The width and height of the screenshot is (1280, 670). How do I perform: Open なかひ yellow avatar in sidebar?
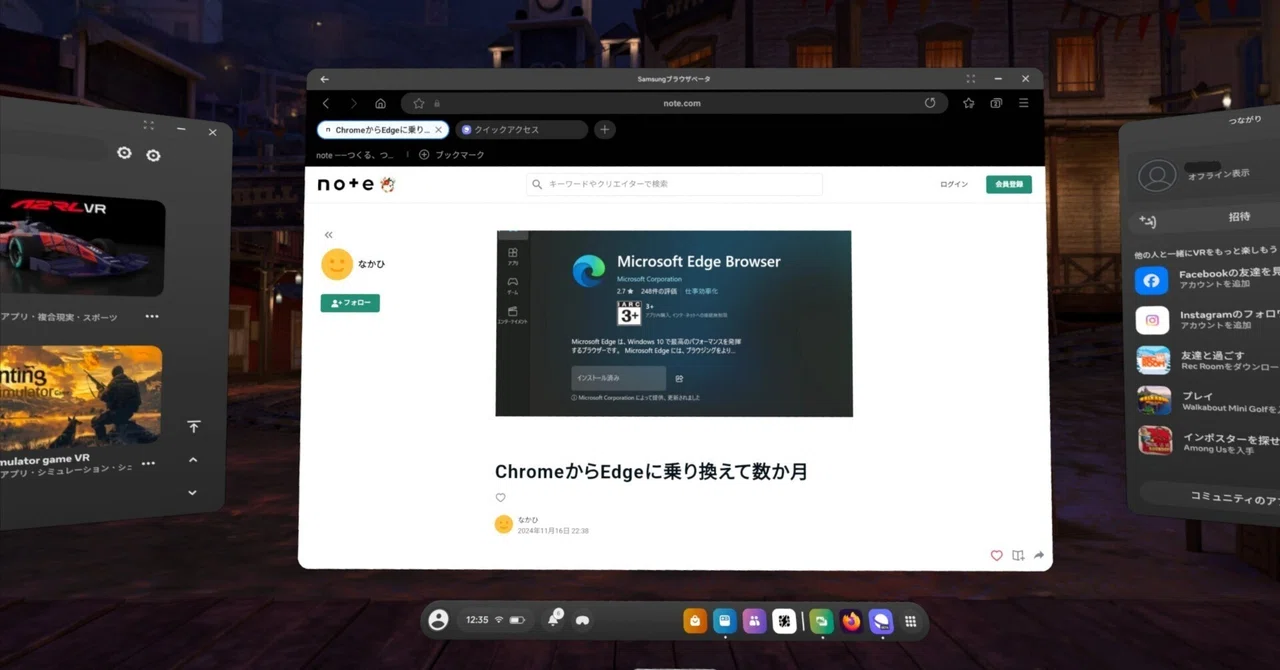[x=337, y=264]
